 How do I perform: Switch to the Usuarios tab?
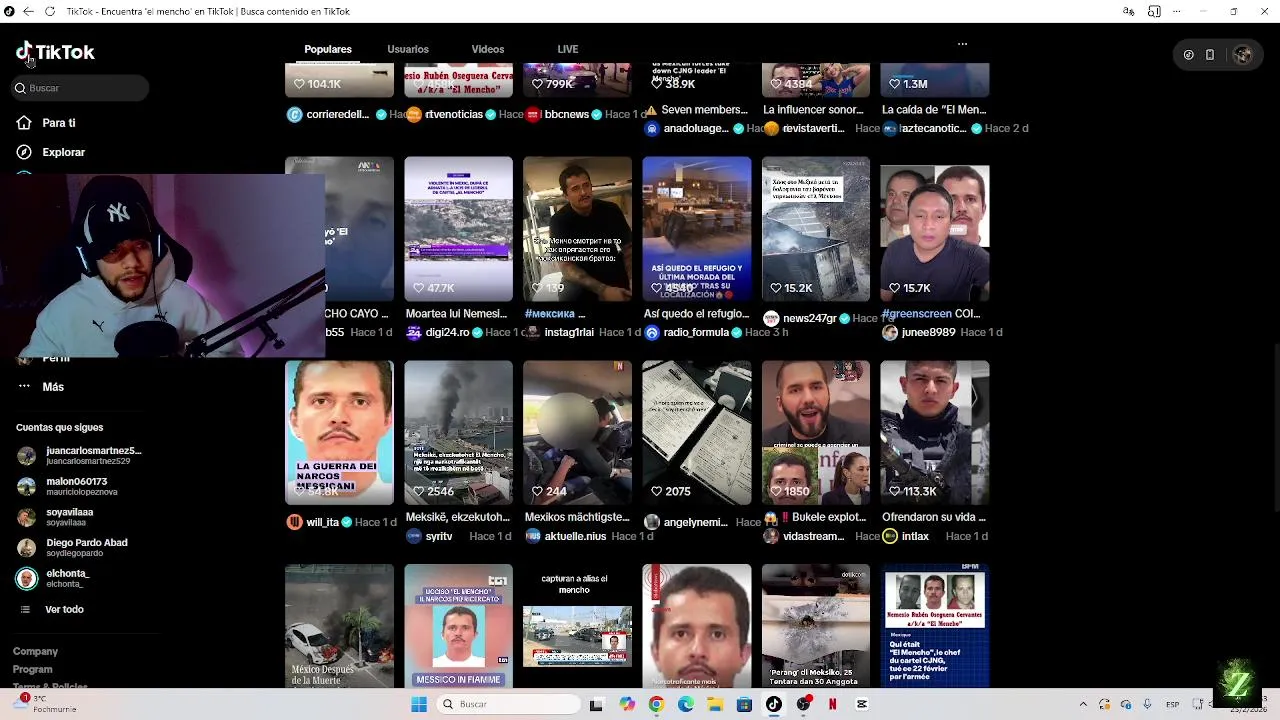click(408, 49)
